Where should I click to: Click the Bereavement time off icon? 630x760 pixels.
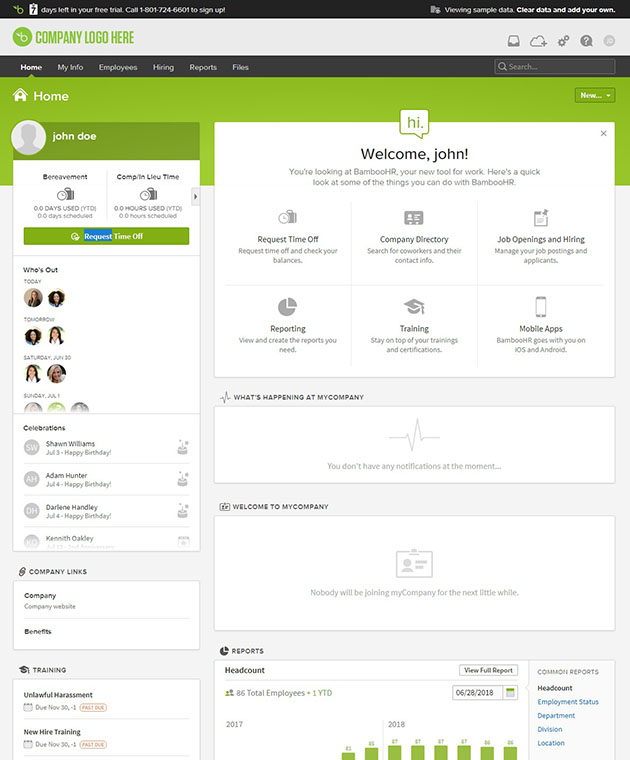[x=65, y=195]
